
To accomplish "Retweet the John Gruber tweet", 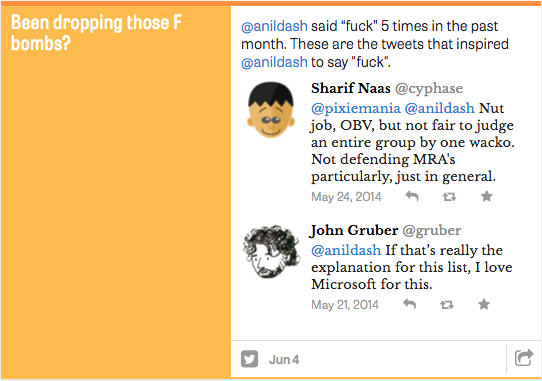I will [x=447, y=305].
